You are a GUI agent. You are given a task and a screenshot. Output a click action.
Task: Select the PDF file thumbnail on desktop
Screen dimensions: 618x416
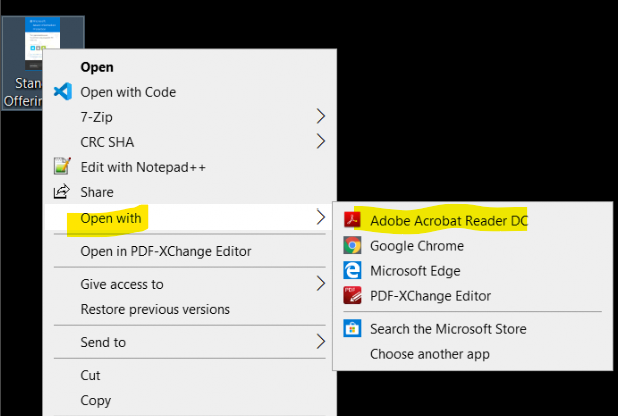42,43
